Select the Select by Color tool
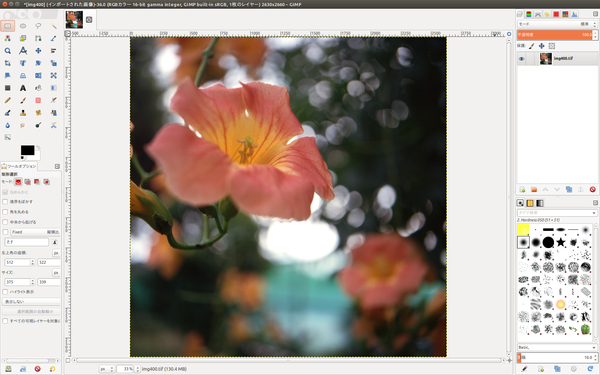 [8, 38]
